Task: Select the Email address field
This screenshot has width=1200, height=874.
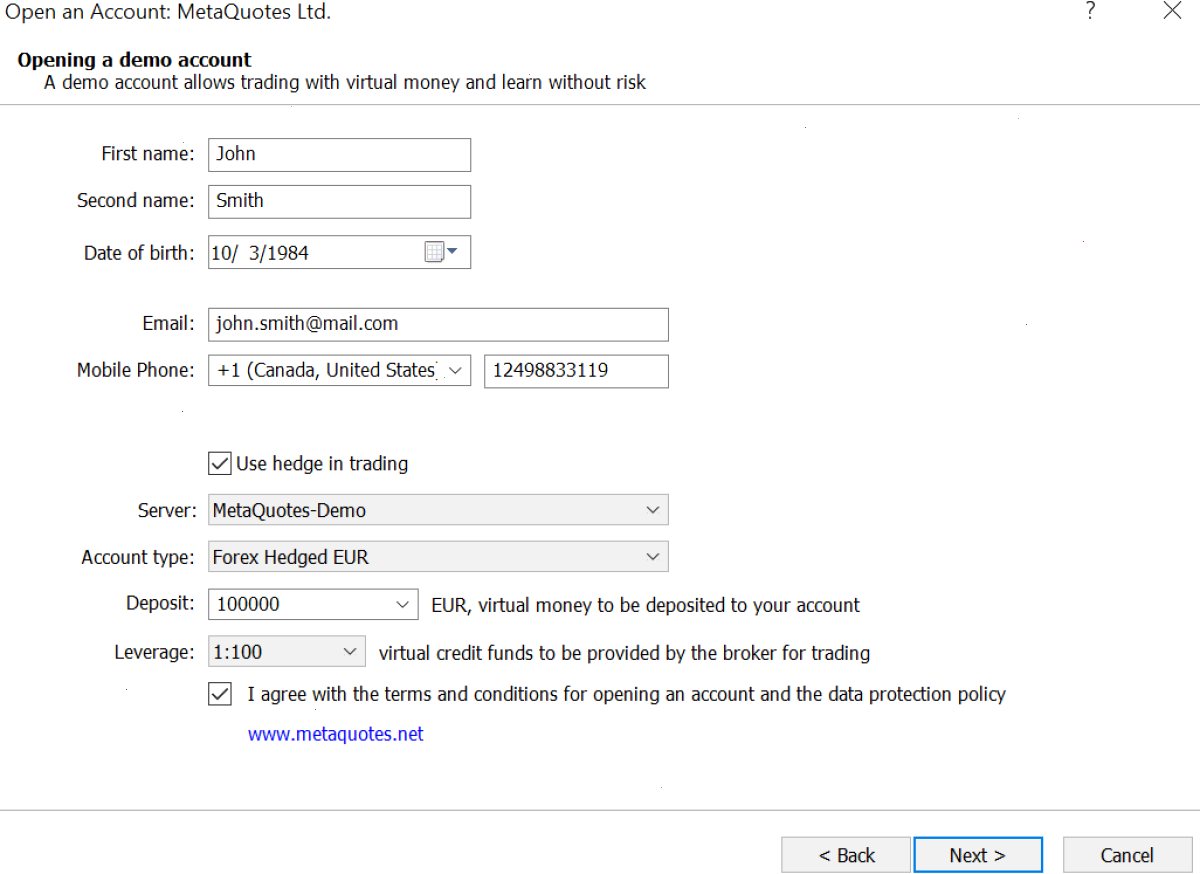Action: (x=438, y=324)
